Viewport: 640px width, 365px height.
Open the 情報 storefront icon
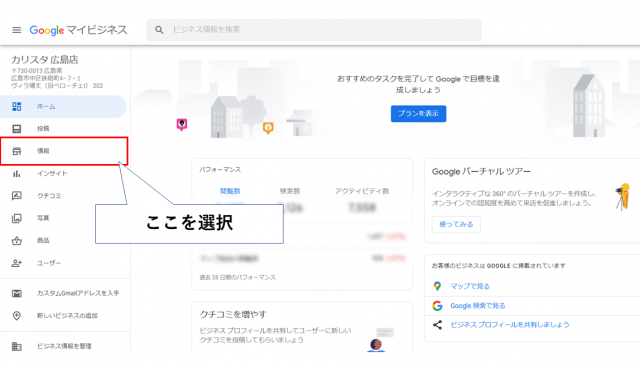coord(17,151)
